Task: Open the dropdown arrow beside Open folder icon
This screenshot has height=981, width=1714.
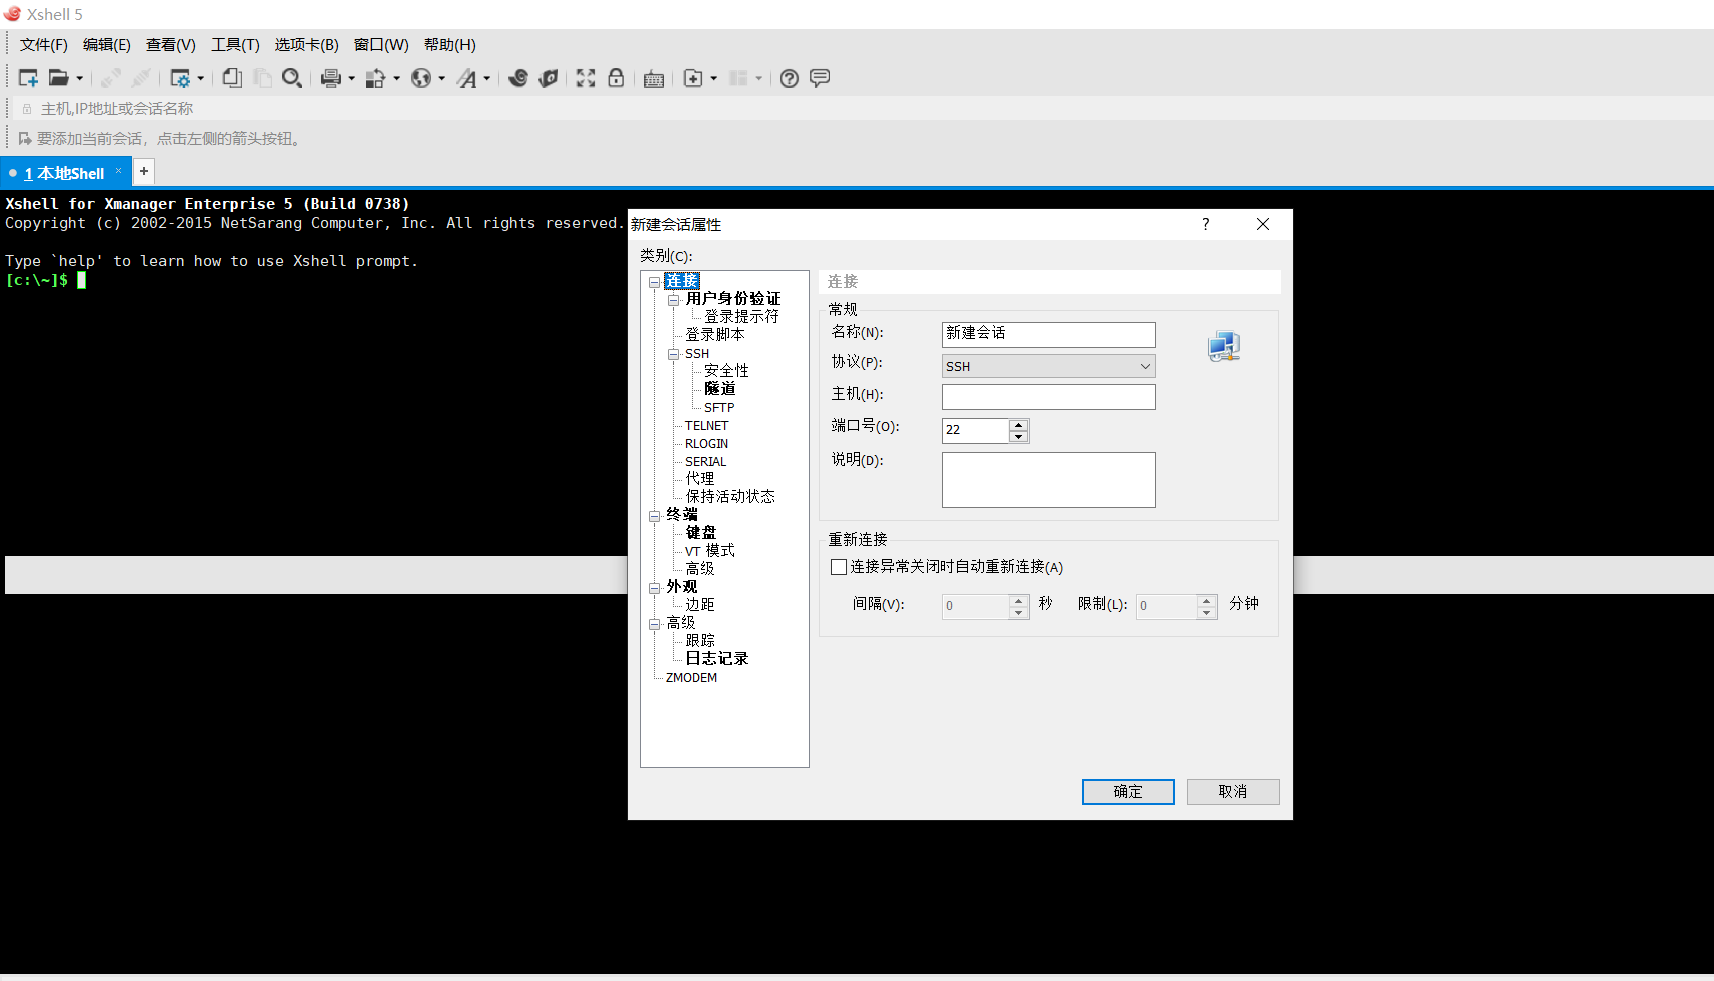Action: (80, 78)
